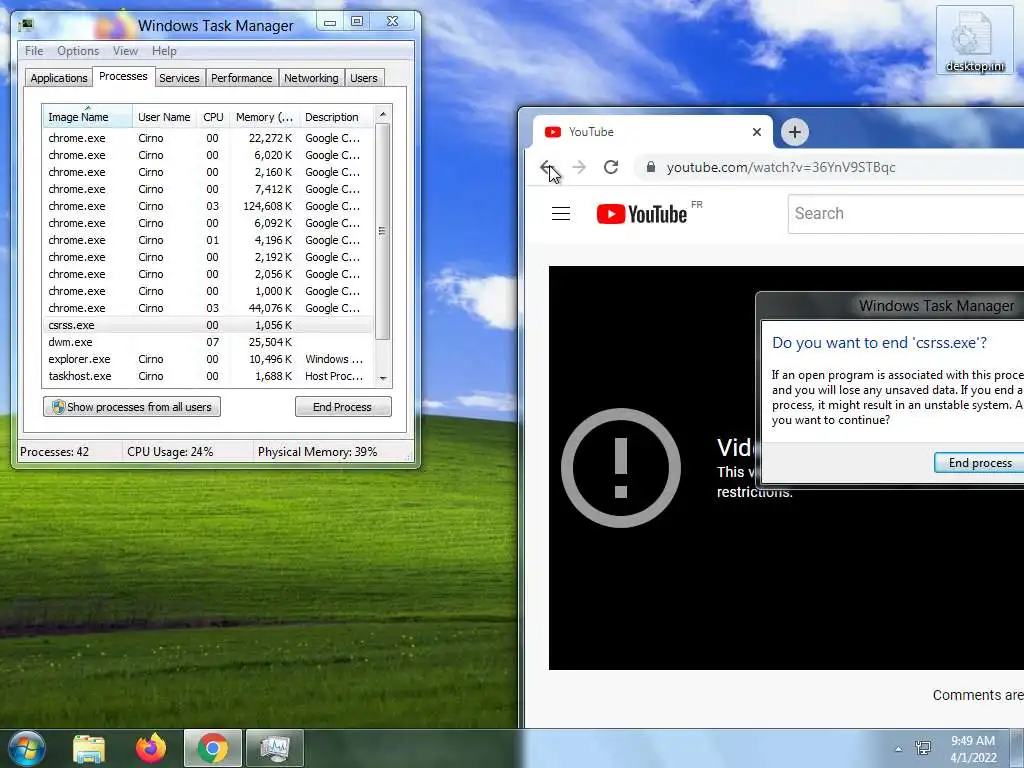This screenshot has width=1024, height=768.
Task: Select chrome.exe using 4,196 K
Action: pos(208,240)
